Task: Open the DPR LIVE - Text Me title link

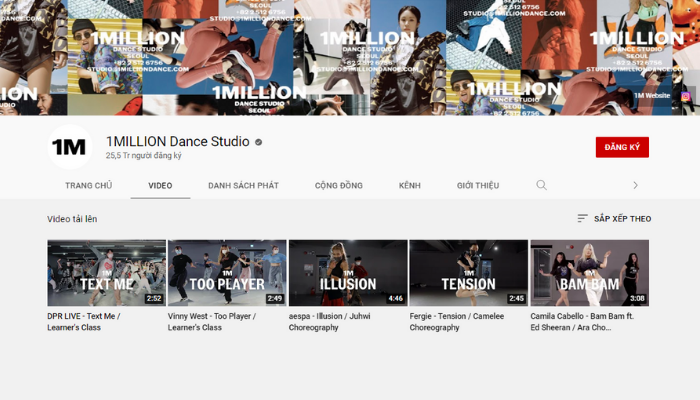Action: (x=84, y=321)
